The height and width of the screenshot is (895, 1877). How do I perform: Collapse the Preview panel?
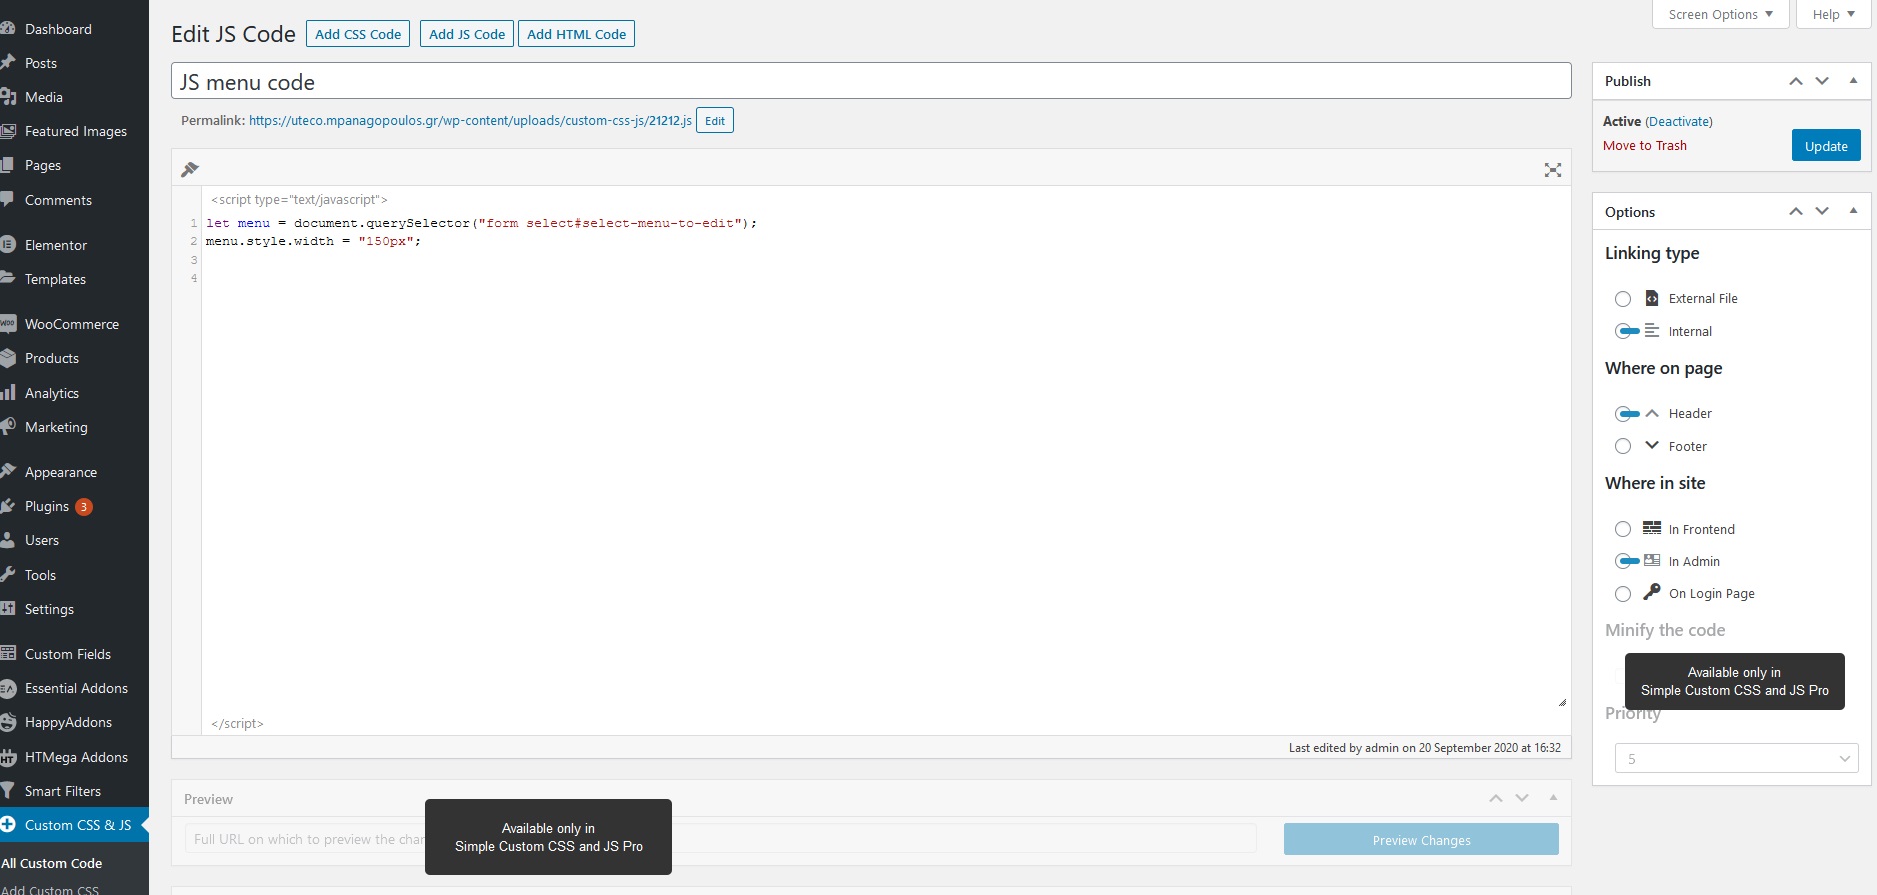coord(1553,798)
